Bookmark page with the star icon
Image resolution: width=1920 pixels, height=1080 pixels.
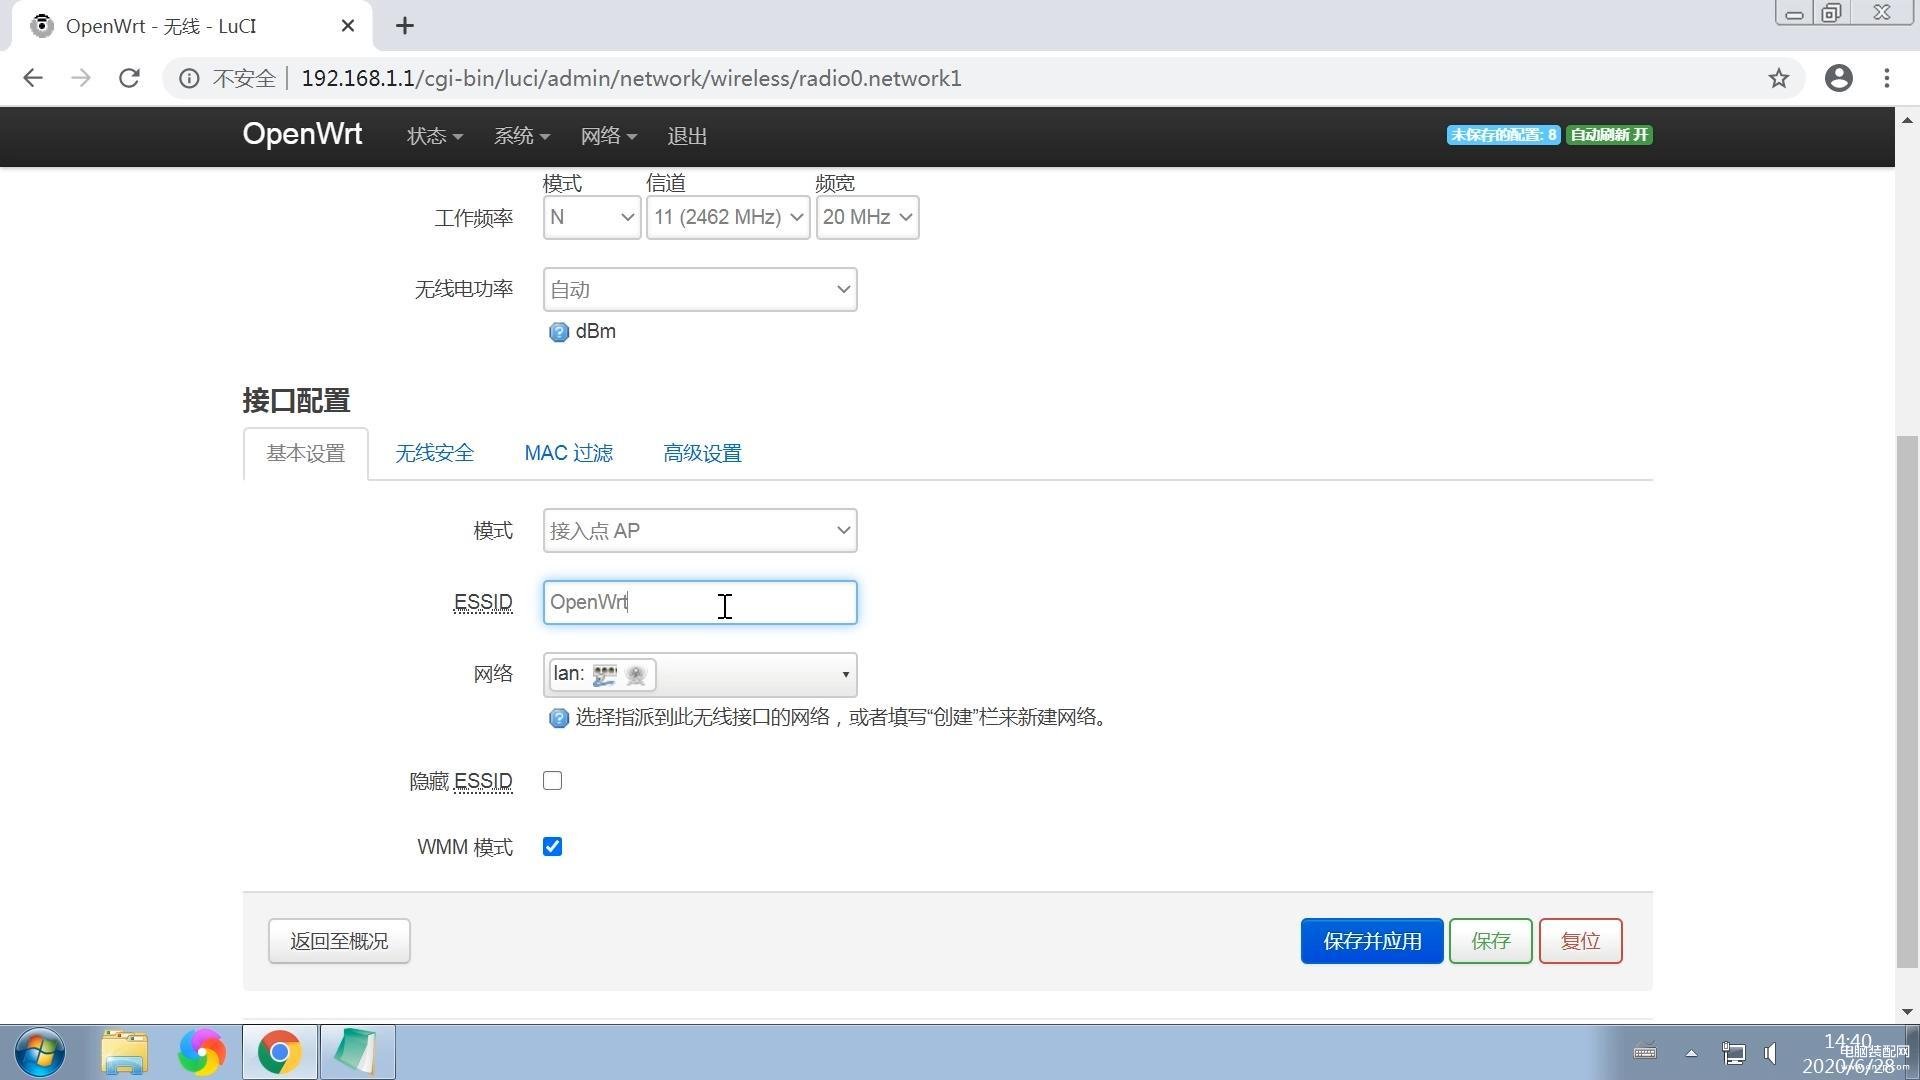[x=1778, y=78]
